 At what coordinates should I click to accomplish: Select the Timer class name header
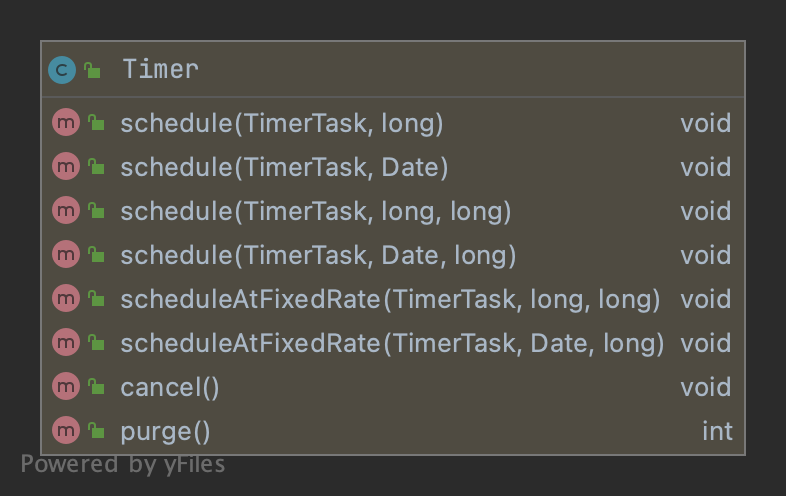[160, 70]
